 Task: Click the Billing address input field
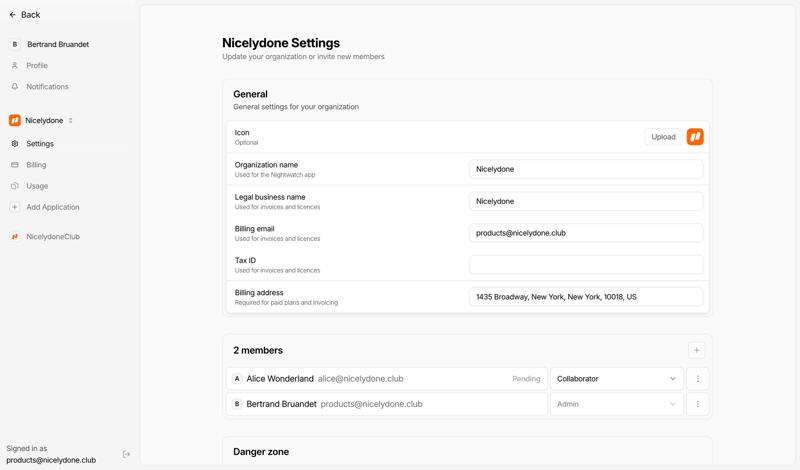click(x=586, y=296)
